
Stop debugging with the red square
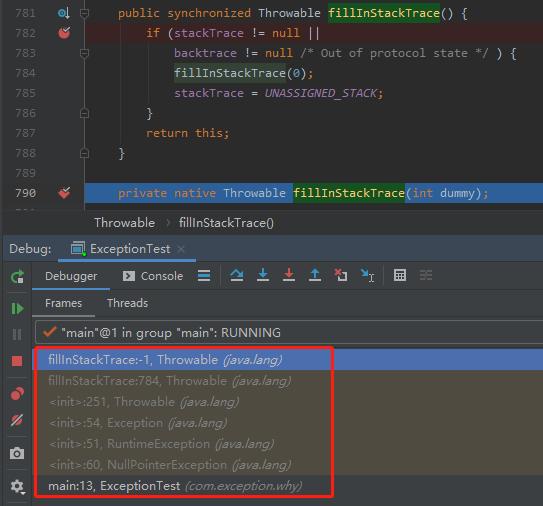click(x=17, y=361)
